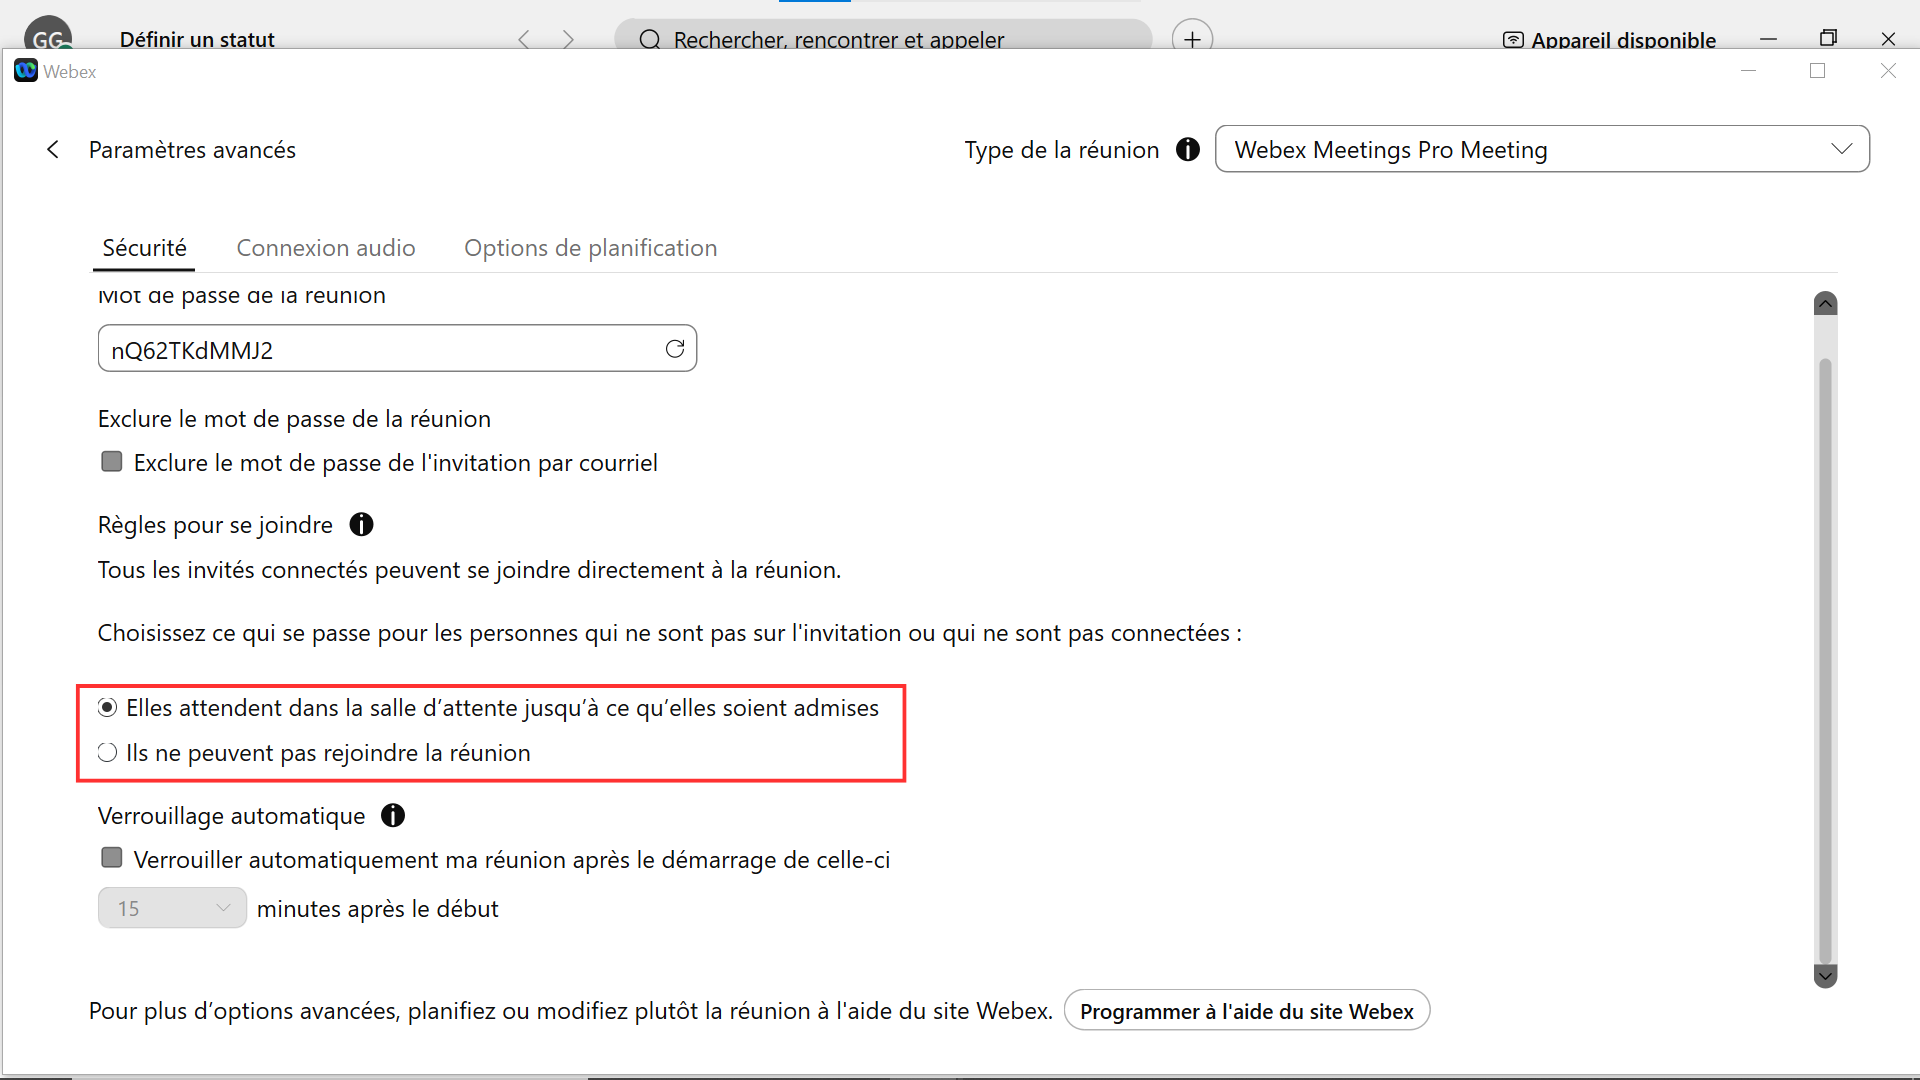The height and width of the screenshot is (1080, 1920).
Task: Click 'minutes après le début' text
Action: tap(377, 909)
